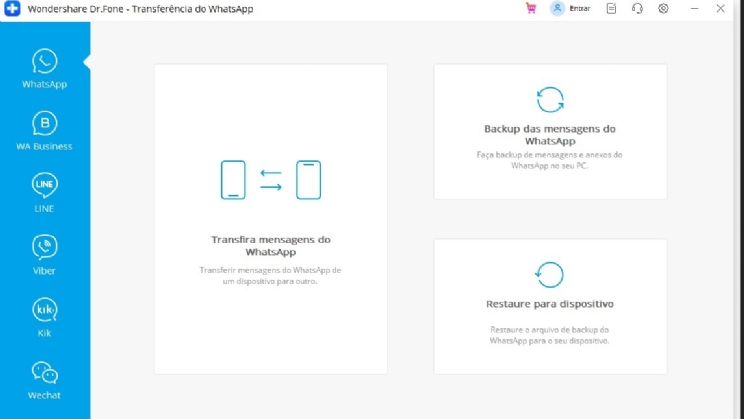Click the Dr.Fone logo icon
The width and height of the screenshot is (744, 419).
(x=12, y=9)
